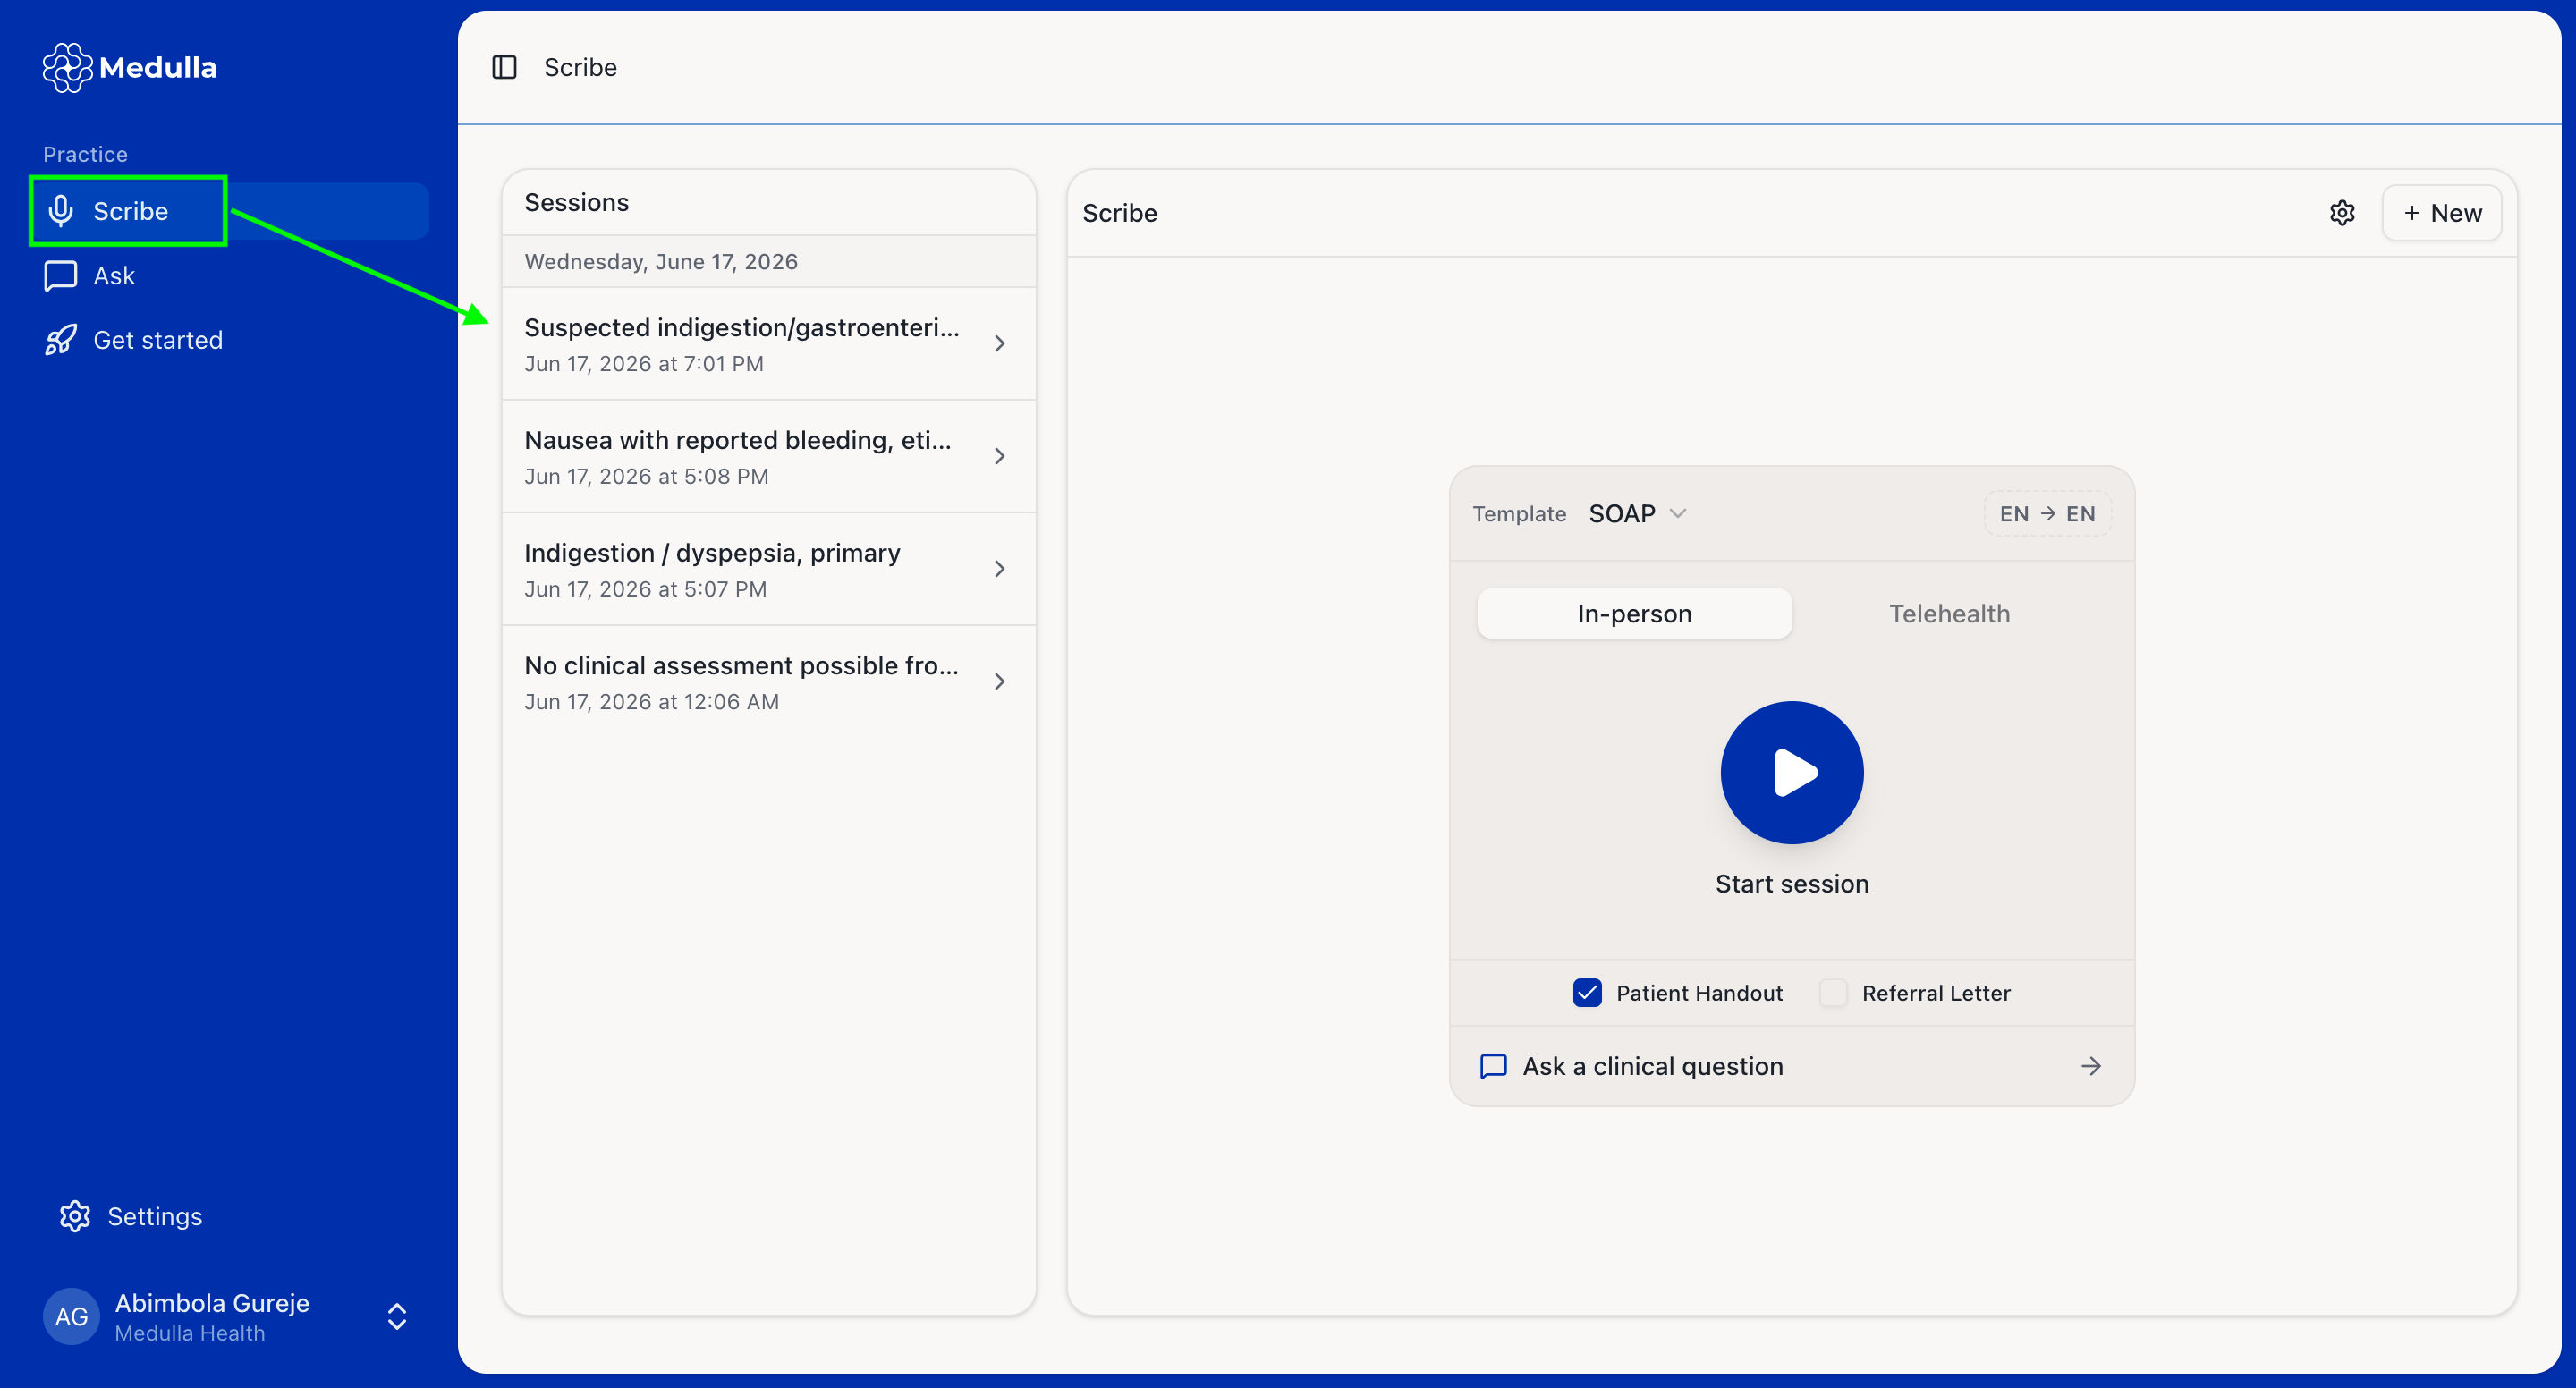
Task: Switch to the Telehealth tab
Action: point(1949,613)
